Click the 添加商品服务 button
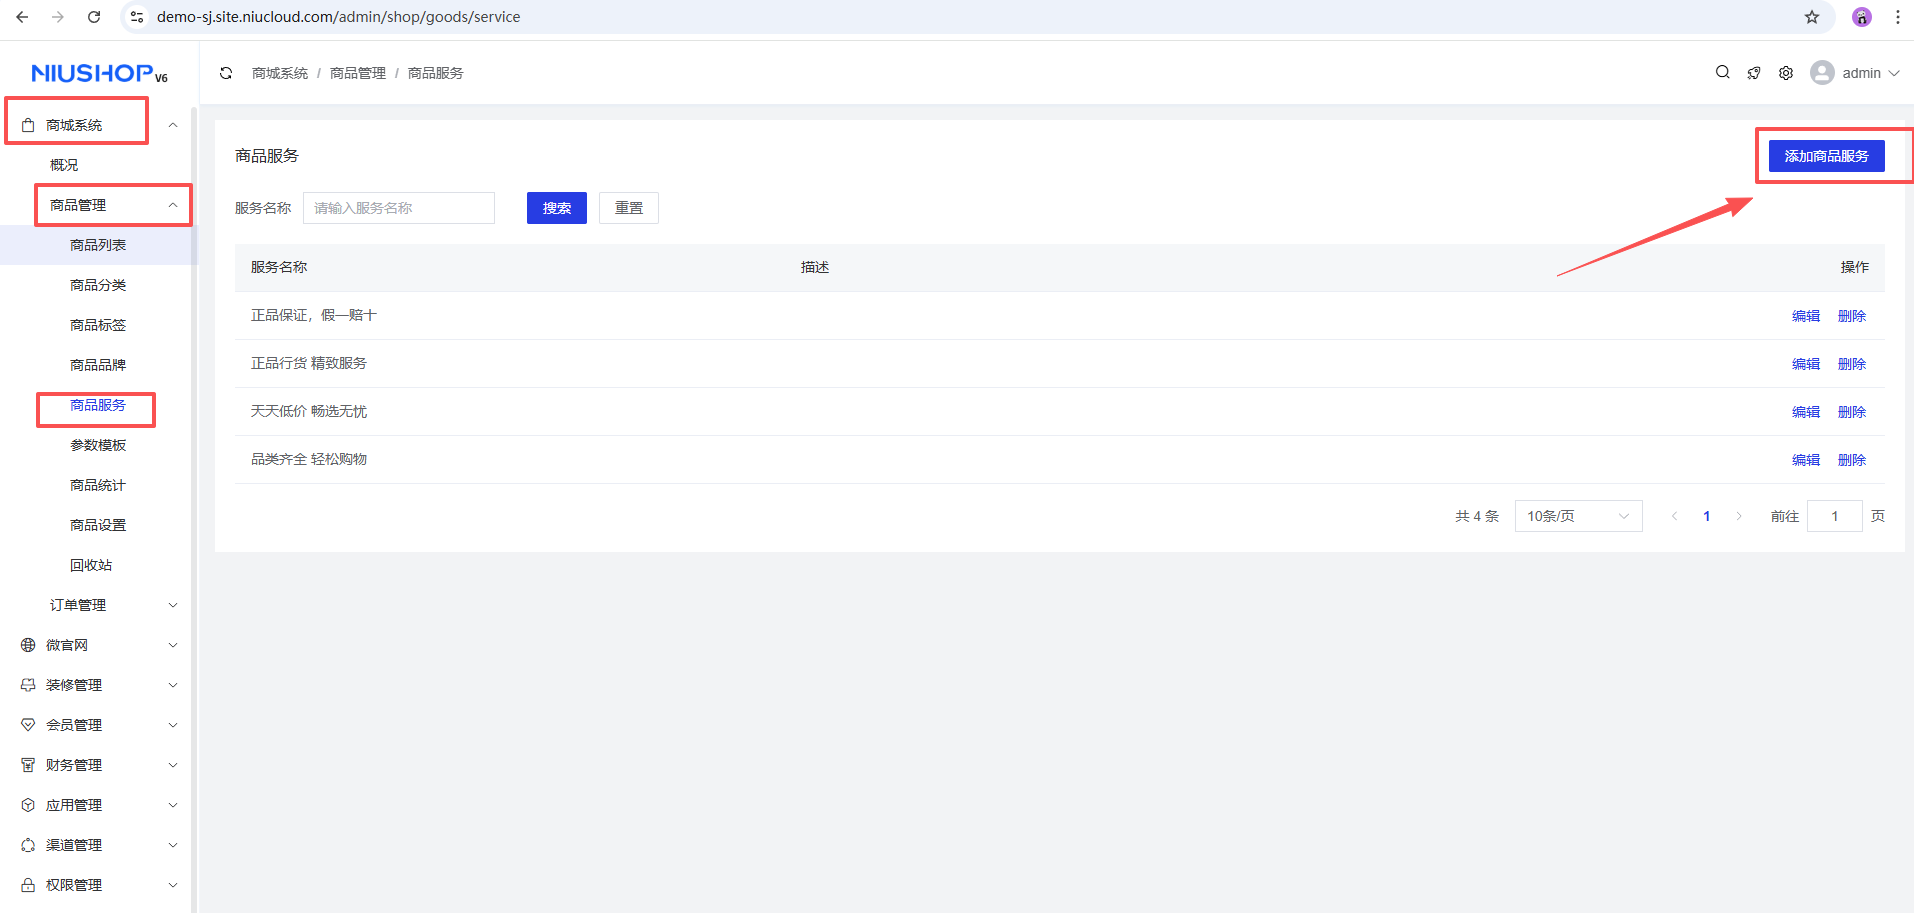Image resolution: width=1914 pixels, height=913 pixels. click(1826, 156)
